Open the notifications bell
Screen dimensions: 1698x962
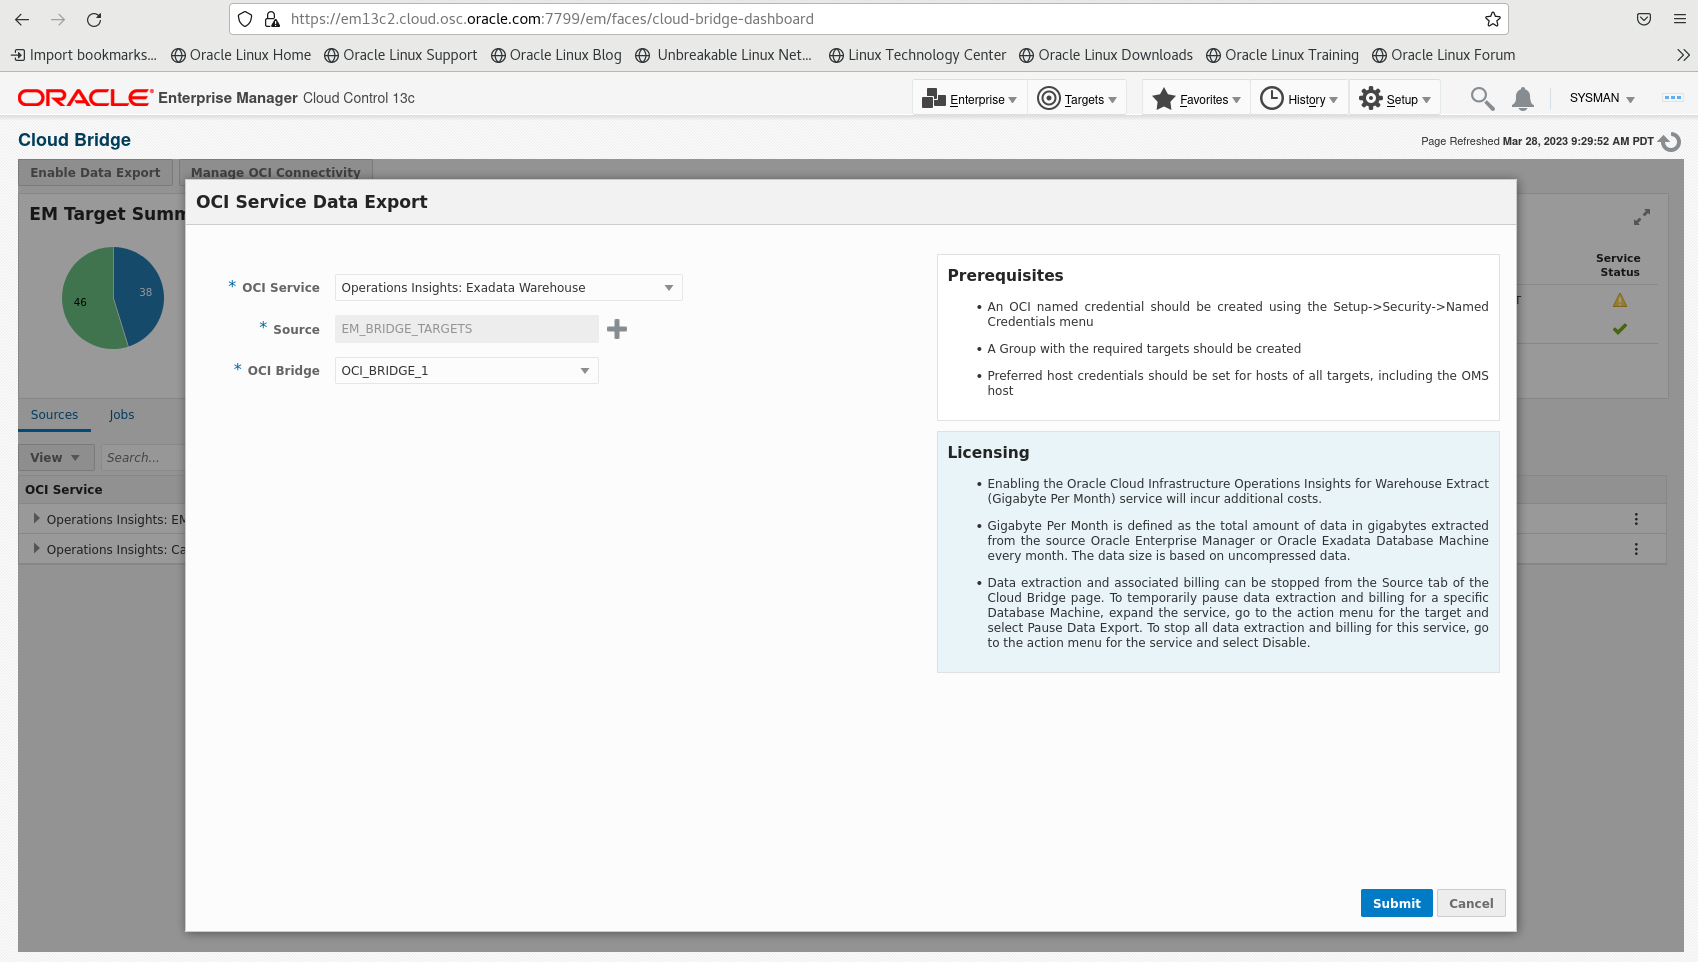click(1522, 98)
